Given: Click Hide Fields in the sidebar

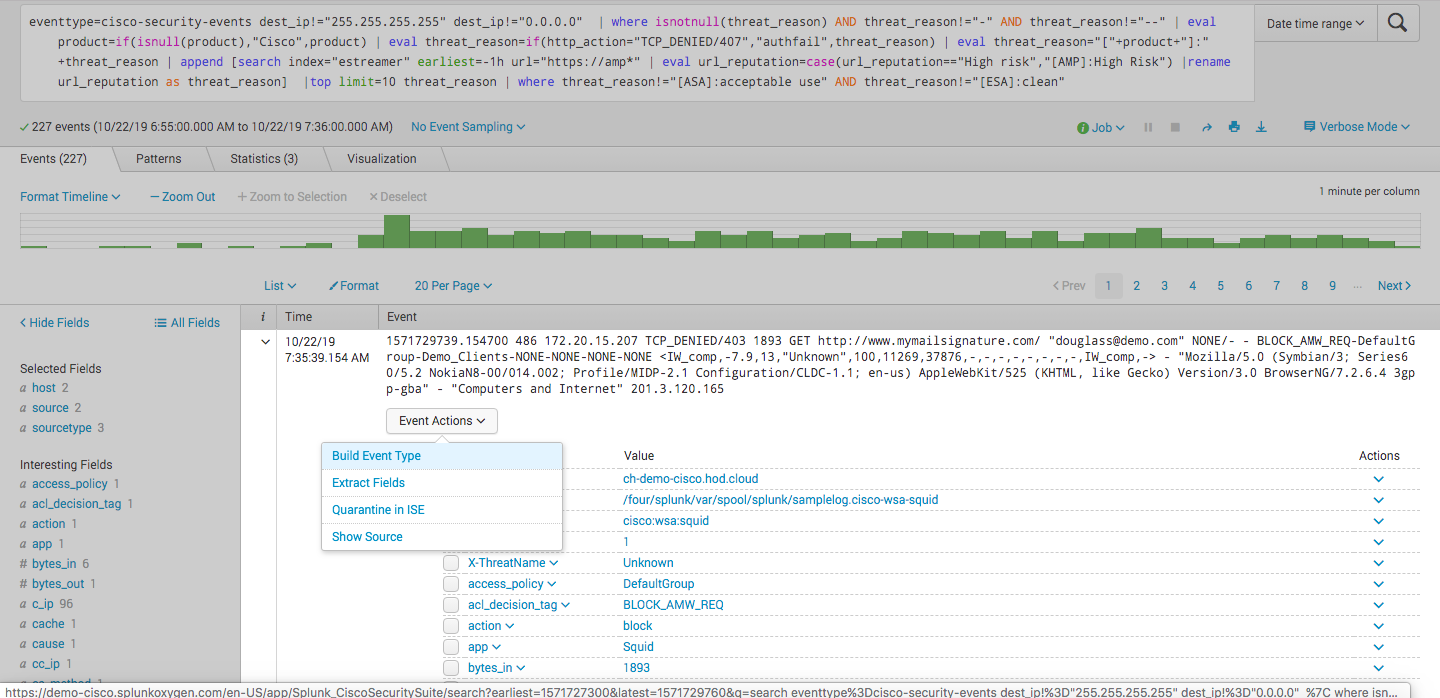Looking at the screenshot, I should click(x=55, y=323).
